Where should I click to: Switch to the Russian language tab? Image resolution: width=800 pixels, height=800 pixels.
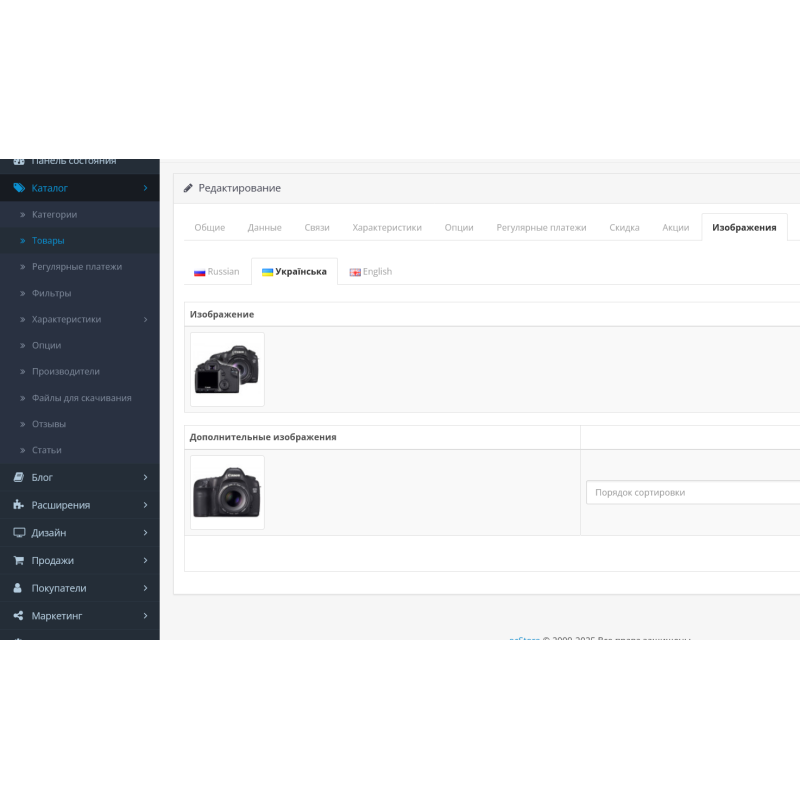click(217, 272)
